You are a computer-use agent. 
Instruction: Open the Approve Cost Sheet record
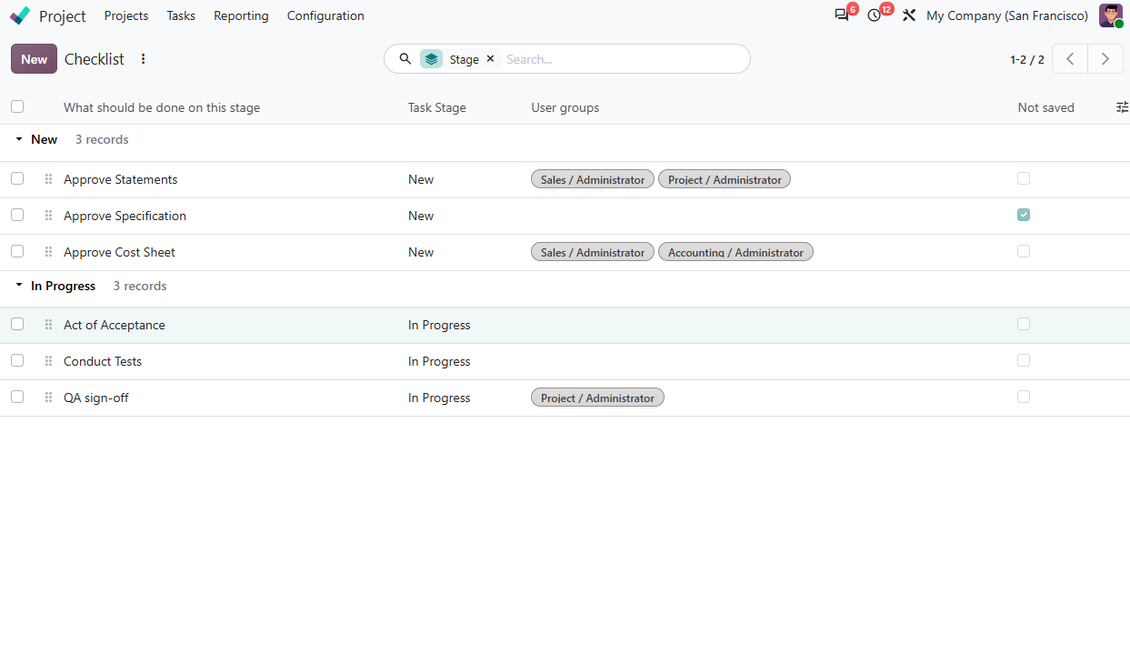point(119,252)
